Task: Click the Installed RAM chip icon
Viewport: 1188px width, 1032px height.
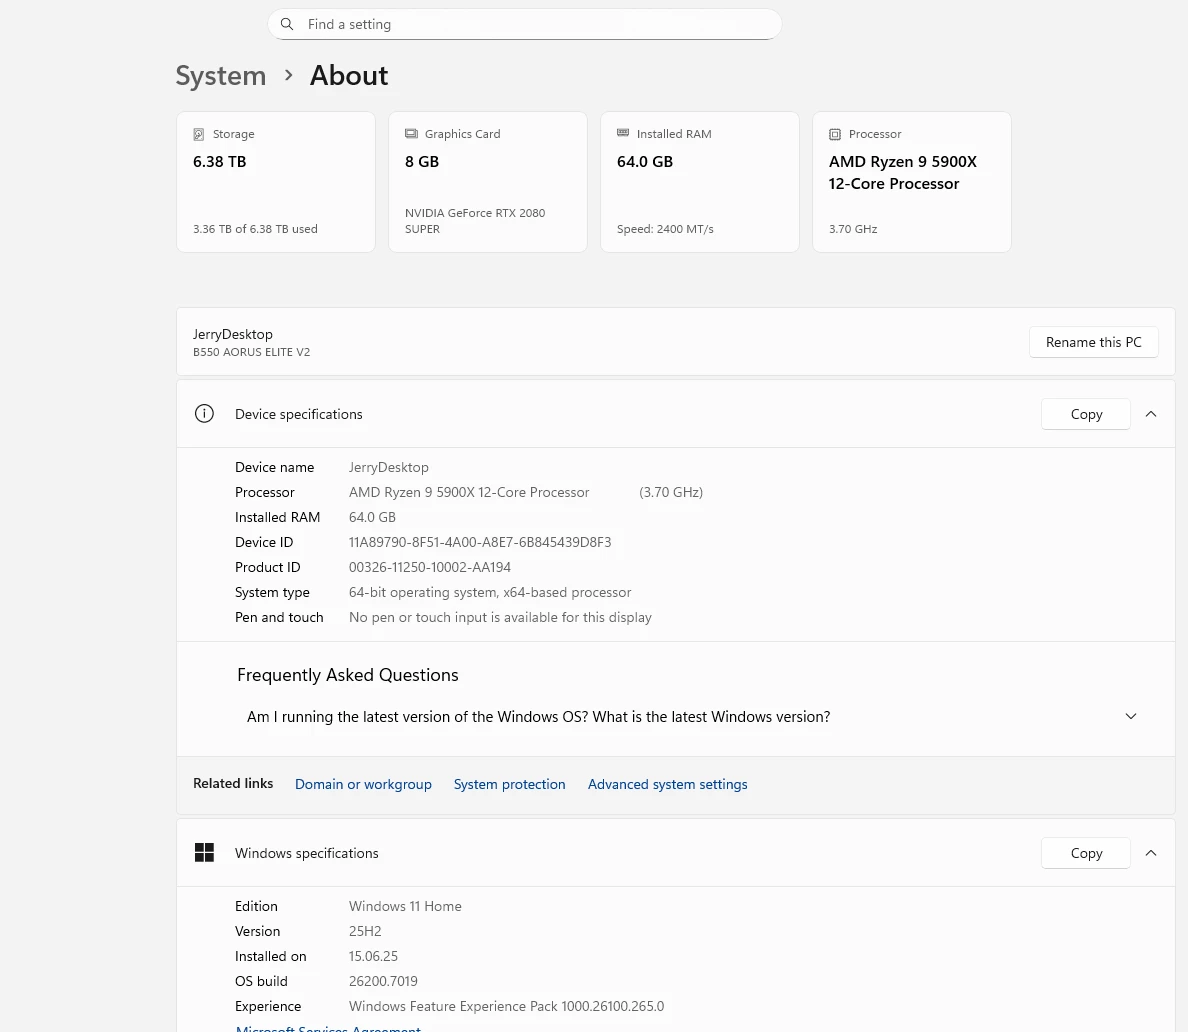Action: click(x=623, y=133)
